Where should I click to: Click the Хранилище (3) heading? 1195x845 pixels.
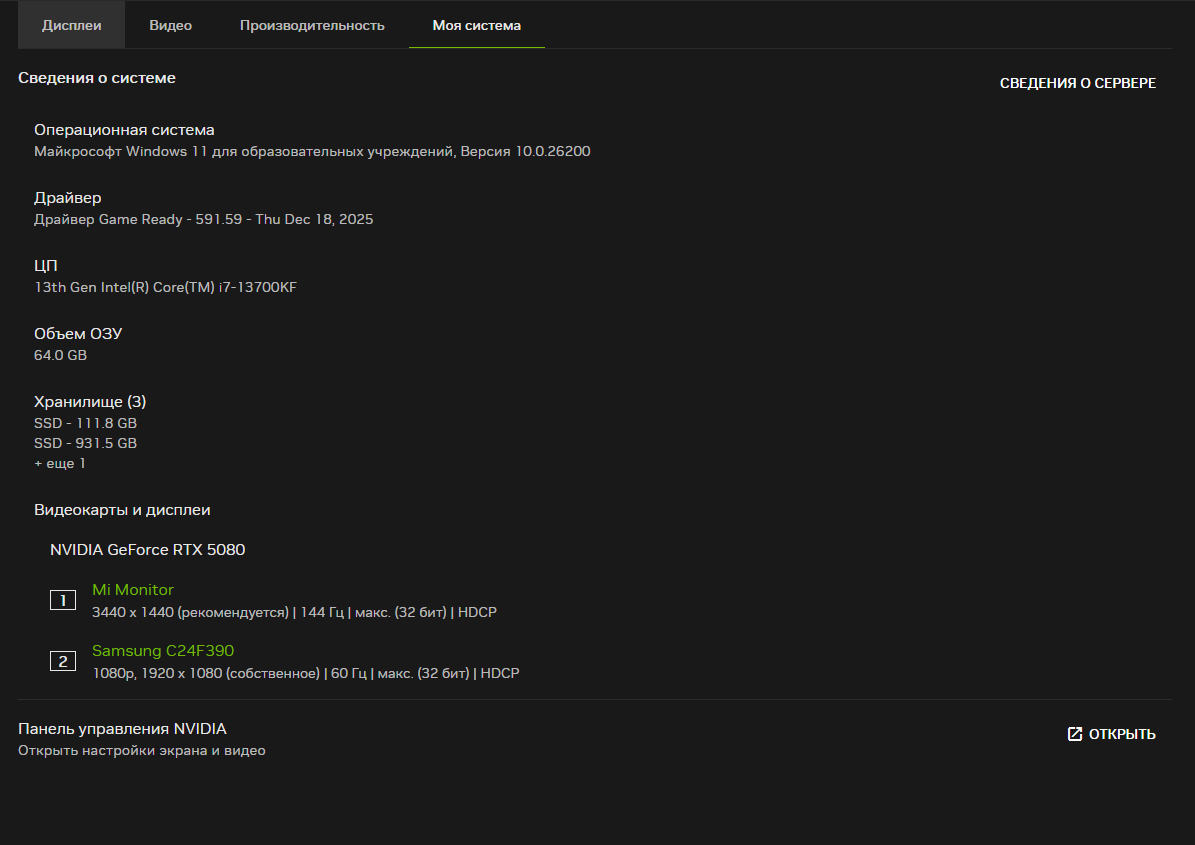tap(90, 401)
